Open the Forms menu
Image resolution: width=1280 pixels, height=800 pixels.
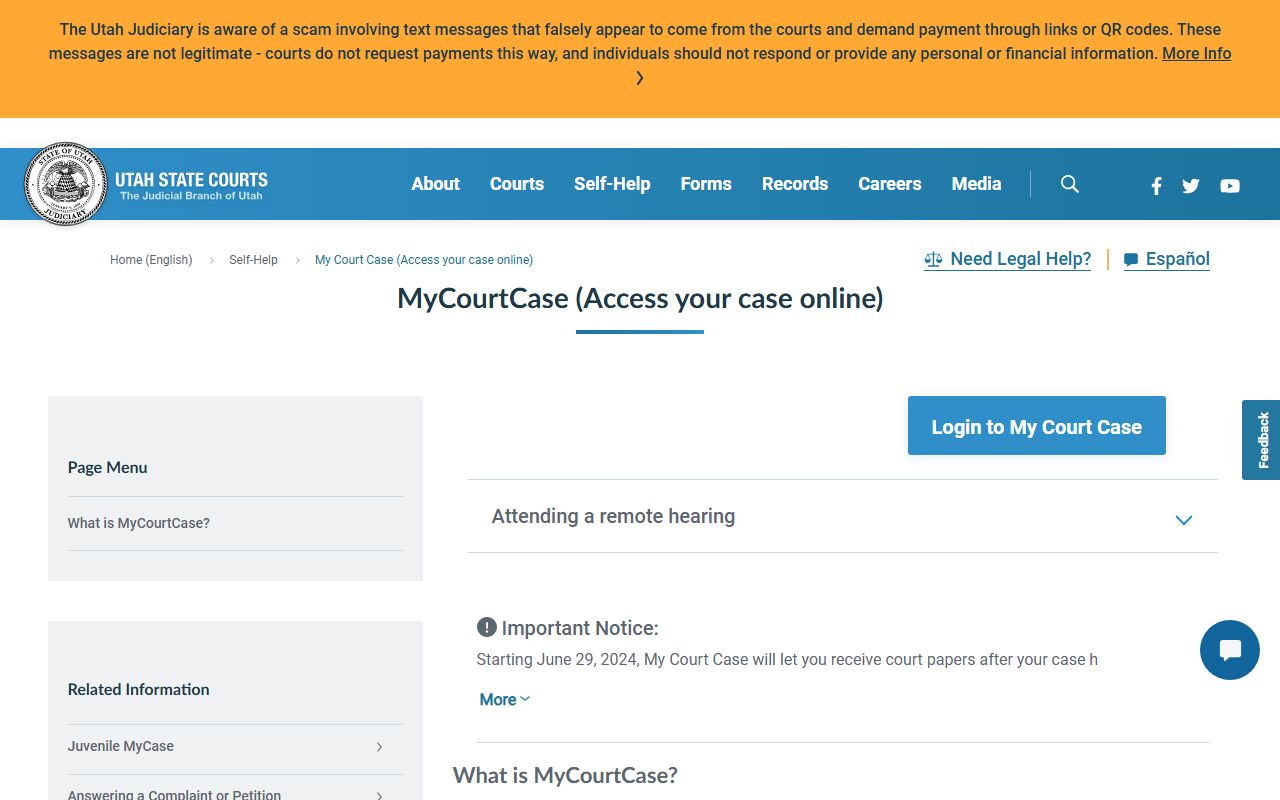tap(706, 184)
